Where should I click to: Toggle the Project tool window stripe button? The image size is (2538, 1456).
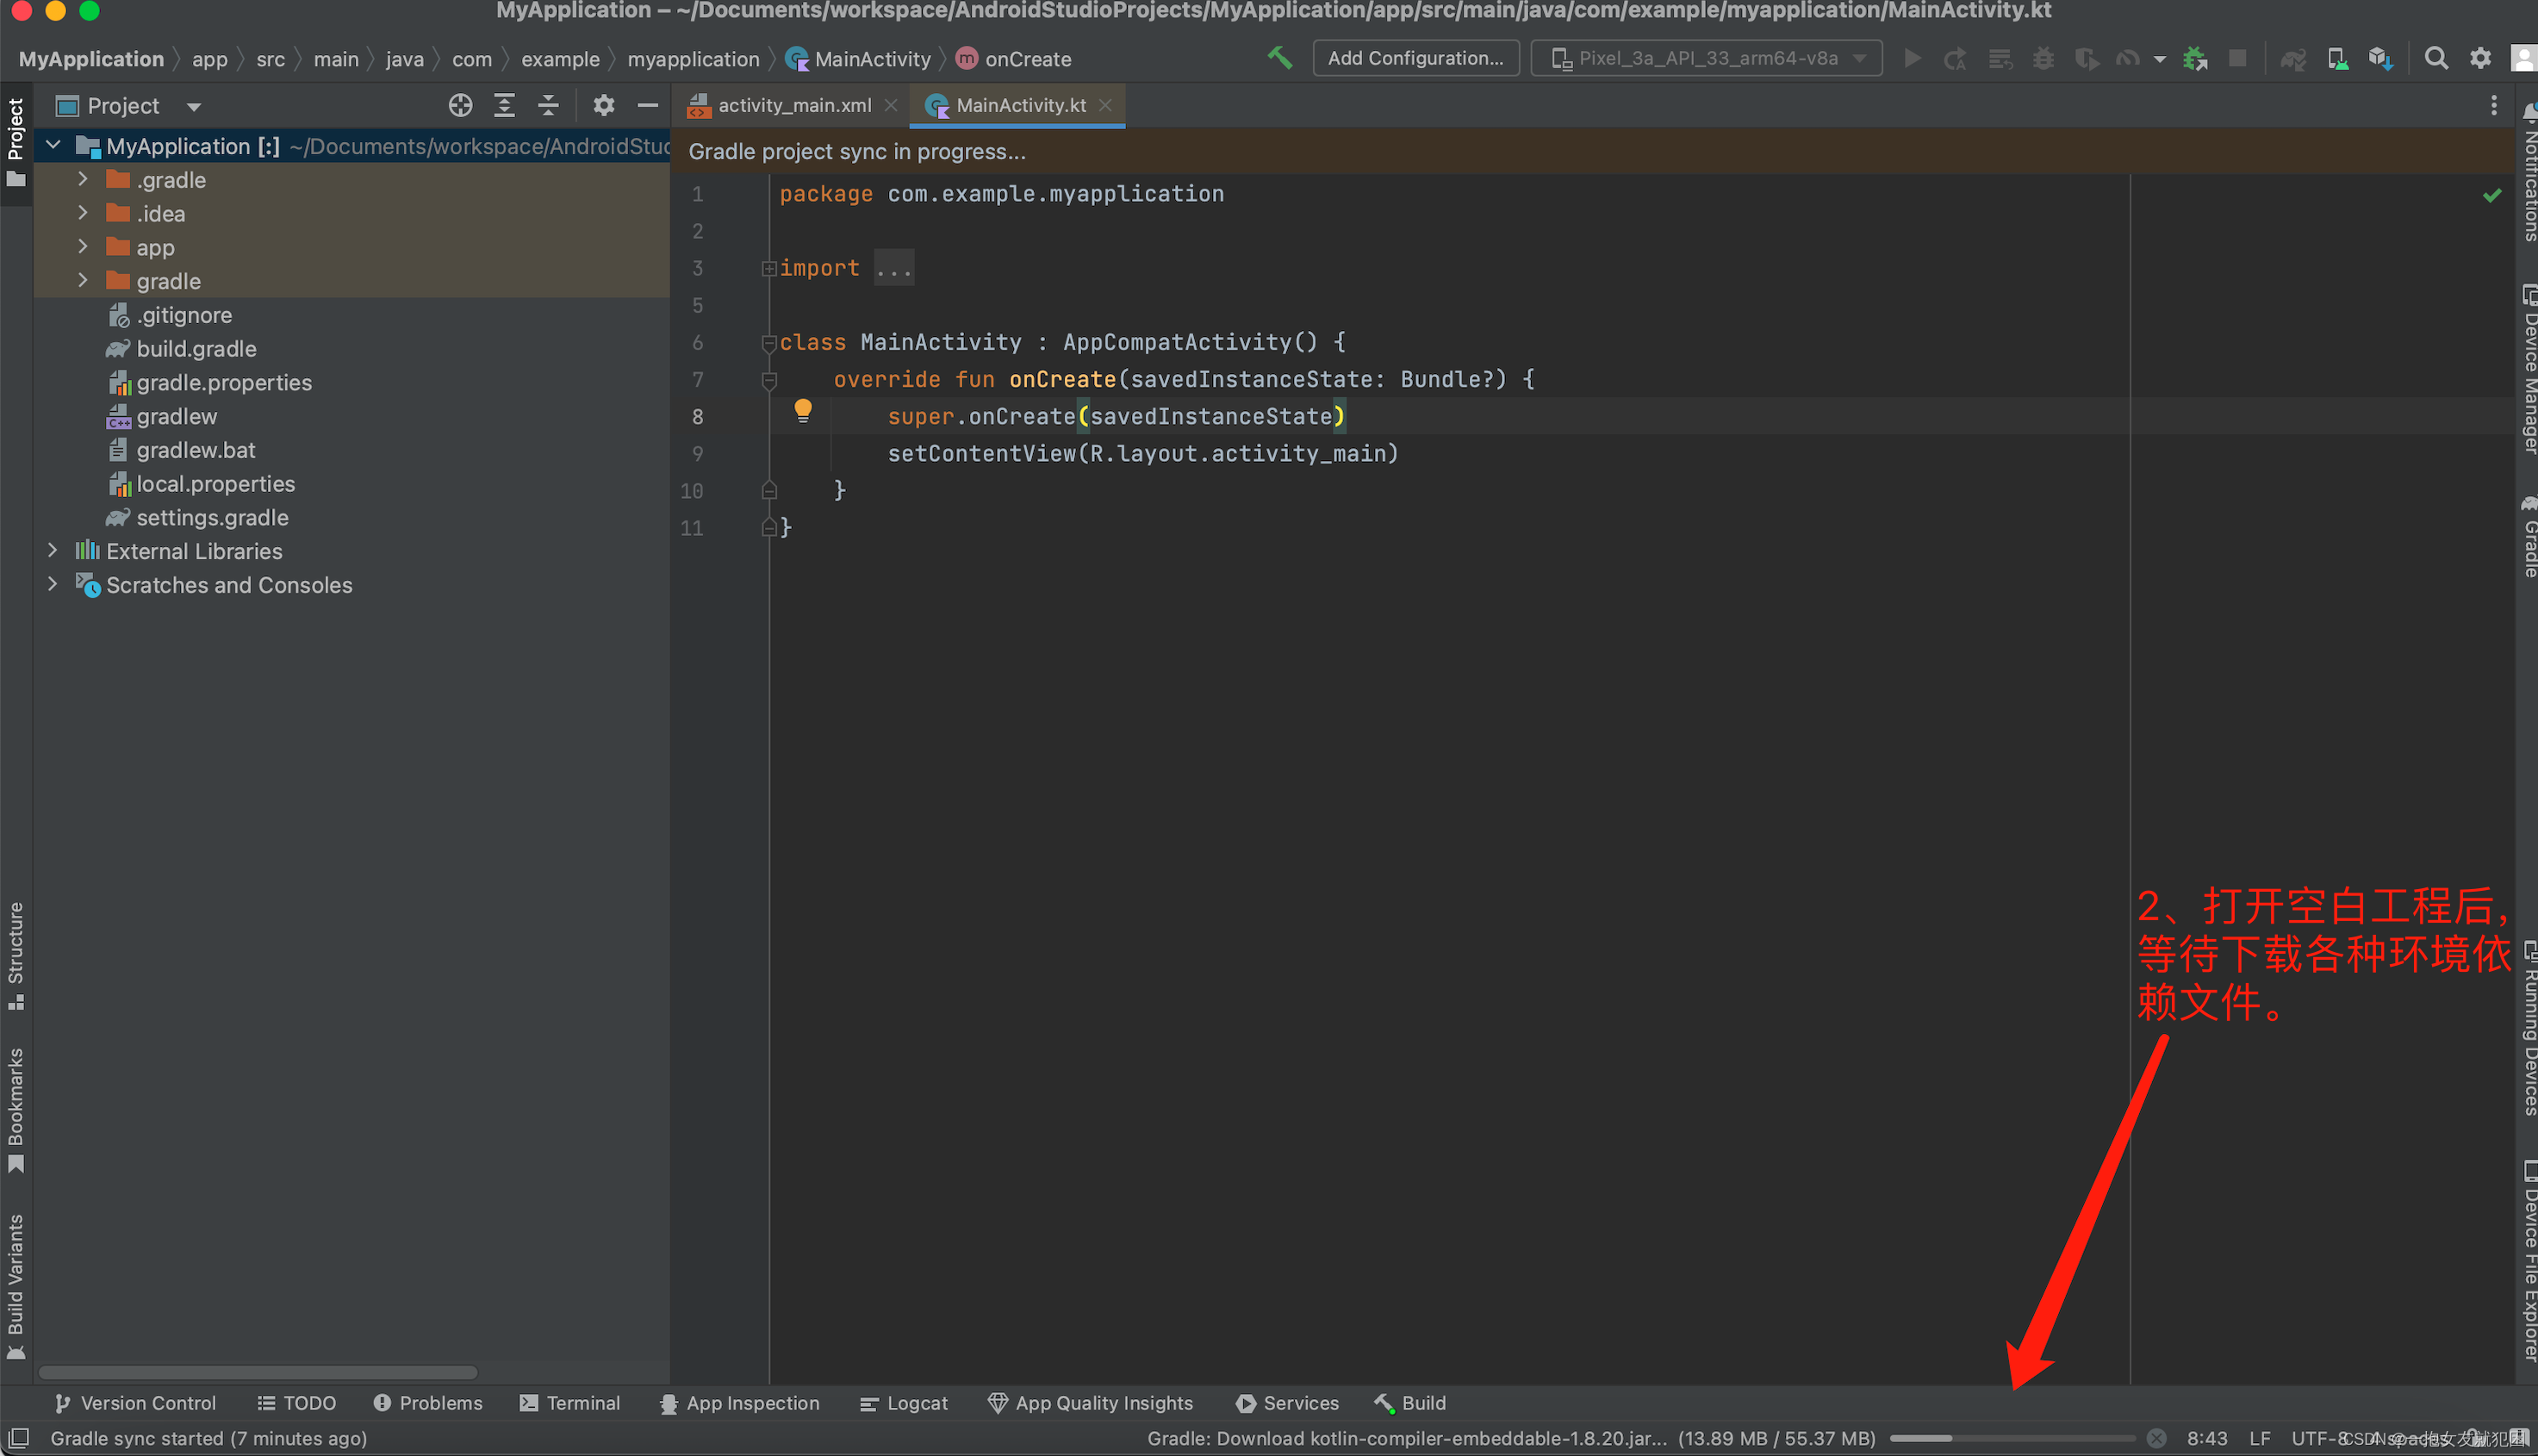16,142
